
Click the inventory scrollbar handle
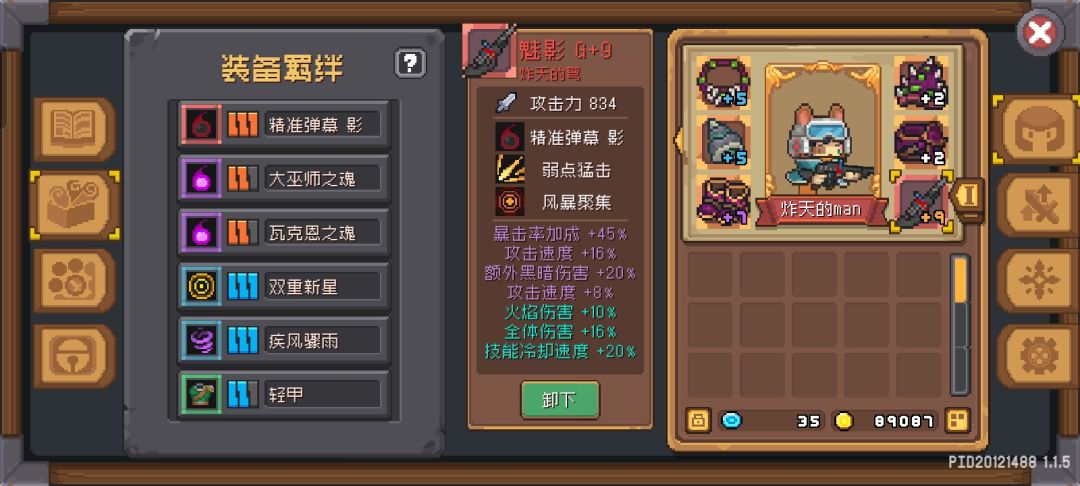960,279
